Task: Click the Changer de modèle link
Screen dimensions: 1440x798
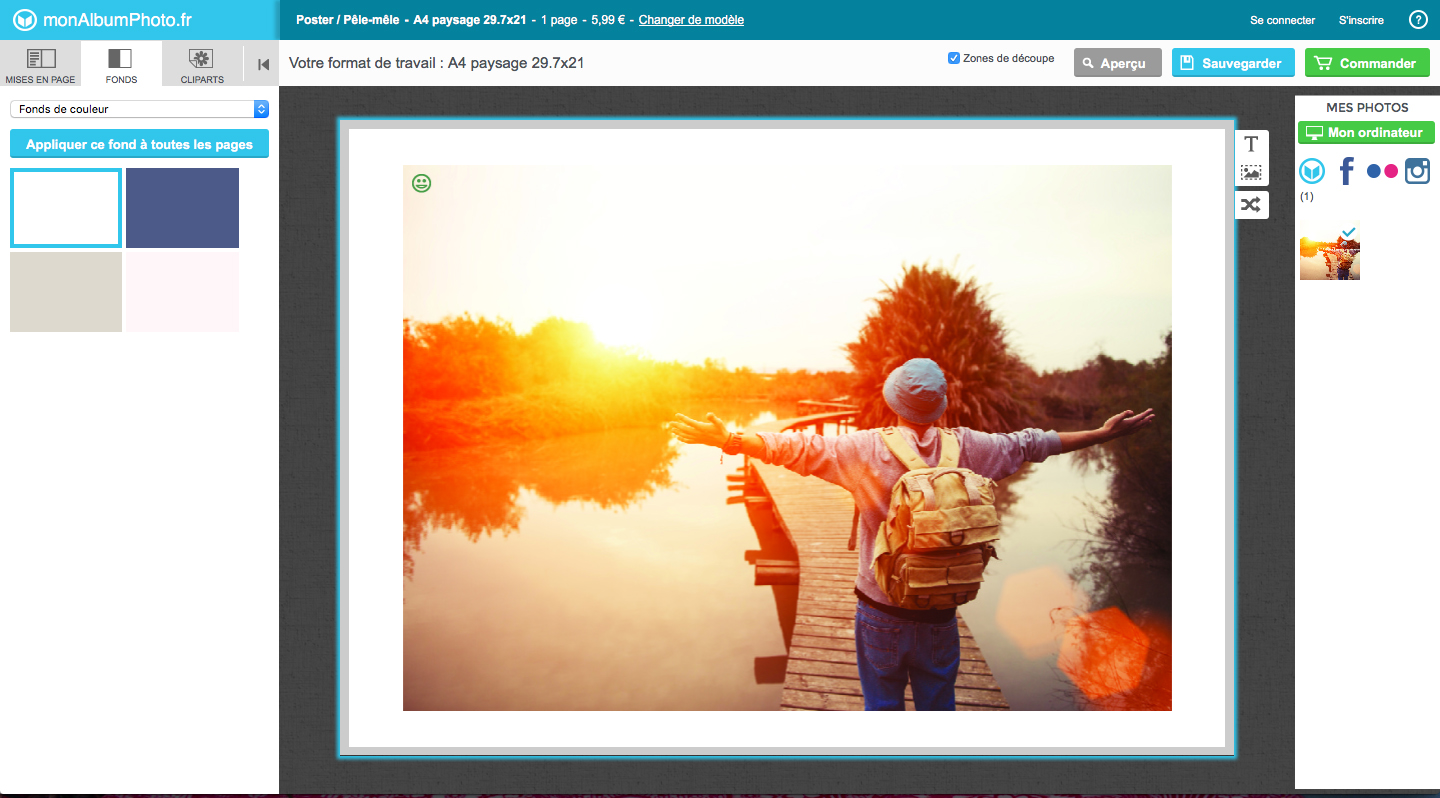Action: (x=691, y=20)
